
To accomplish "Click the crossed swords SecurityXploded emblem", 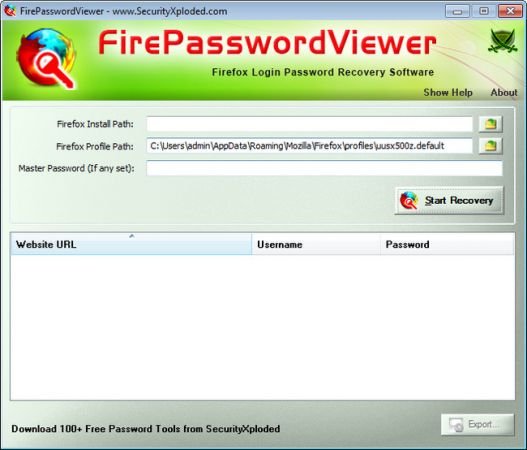I will click(502, 41).
